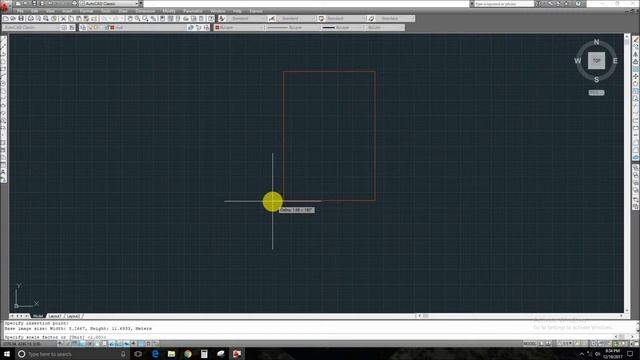Select the Multiline Text tool

tap(3, 173)
